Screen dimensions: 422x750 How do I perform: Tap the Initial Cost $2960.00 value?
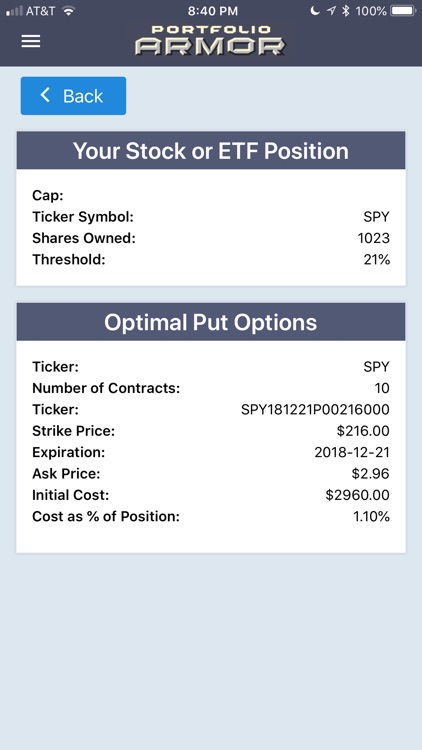[357, 495]
